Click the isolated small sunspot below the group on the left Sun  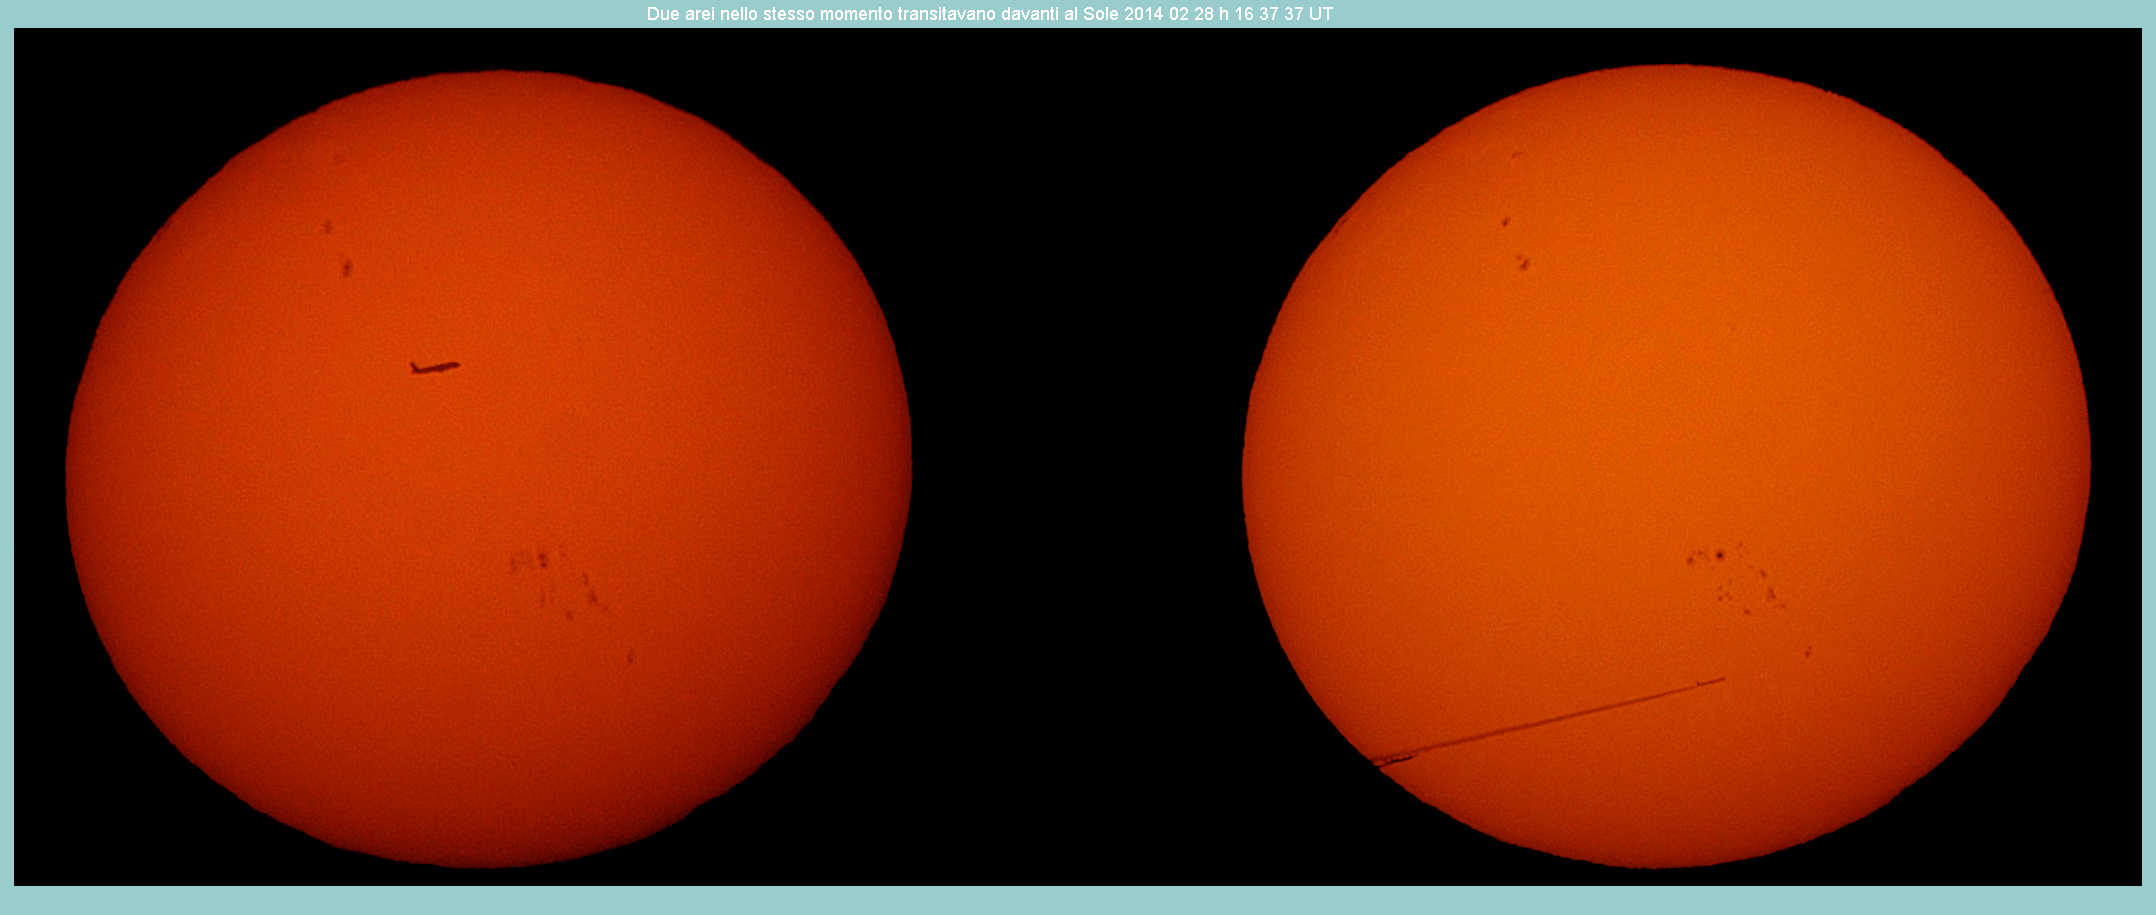click(x=630, y=656)
